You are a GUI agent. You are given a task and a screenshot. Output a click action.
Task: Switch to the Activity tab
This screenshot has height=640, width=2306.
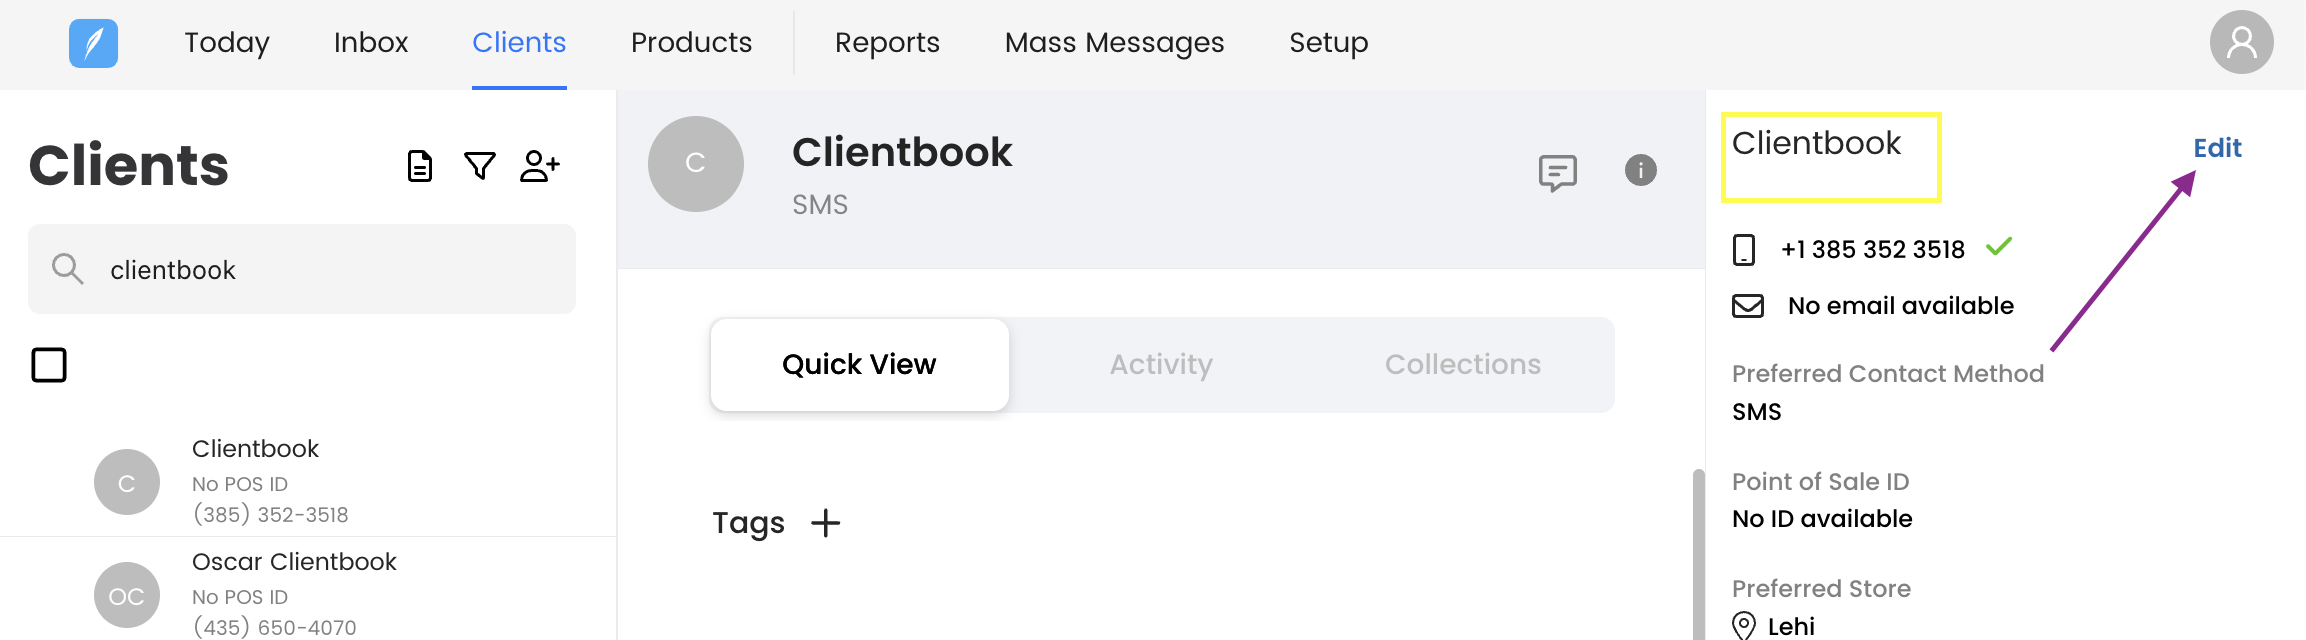1161,364
